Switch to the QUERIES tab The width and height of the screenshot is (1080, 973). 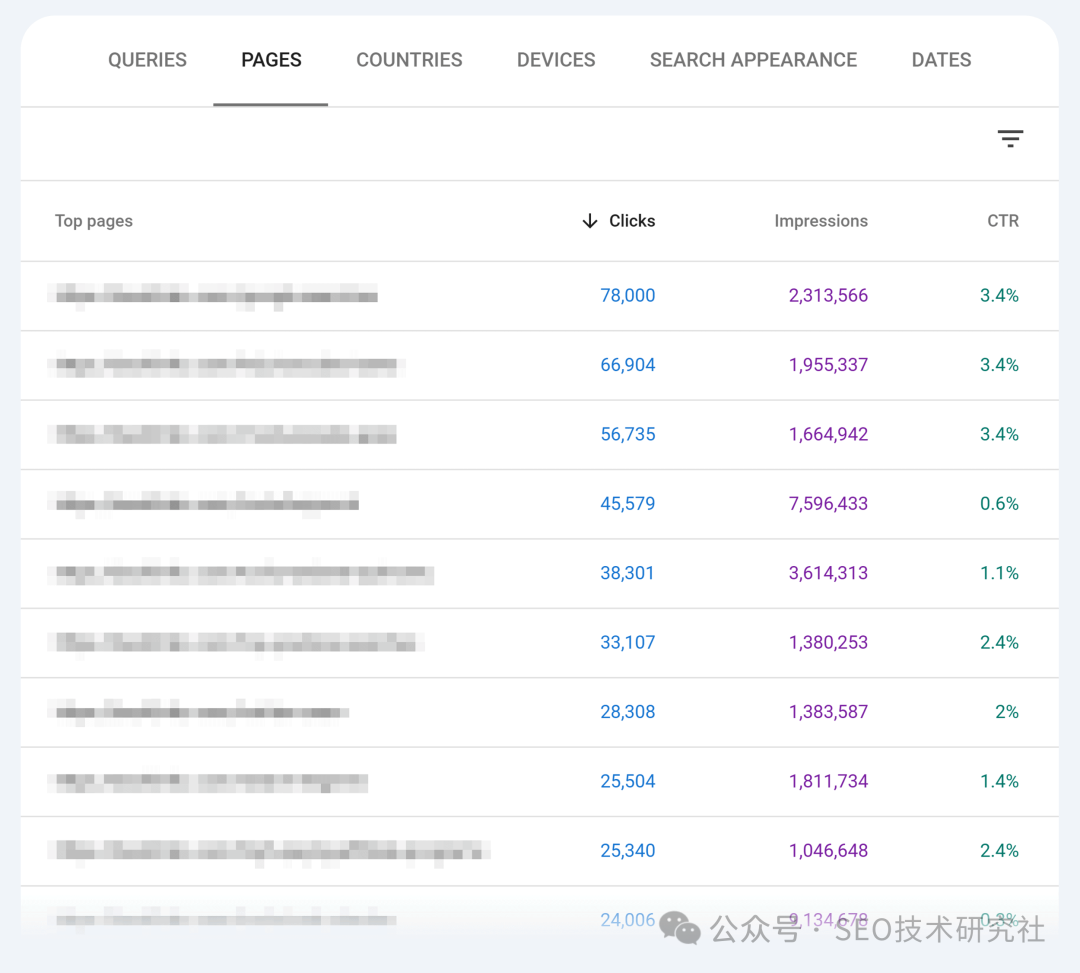click(x=147, y=60)
